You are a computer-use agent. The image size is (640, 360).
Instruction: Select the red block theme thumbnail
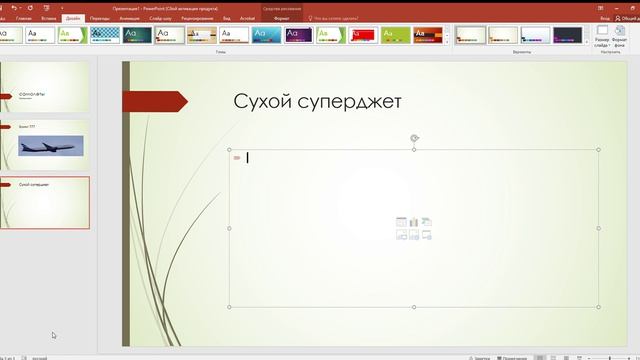click(x=363, y=35)
